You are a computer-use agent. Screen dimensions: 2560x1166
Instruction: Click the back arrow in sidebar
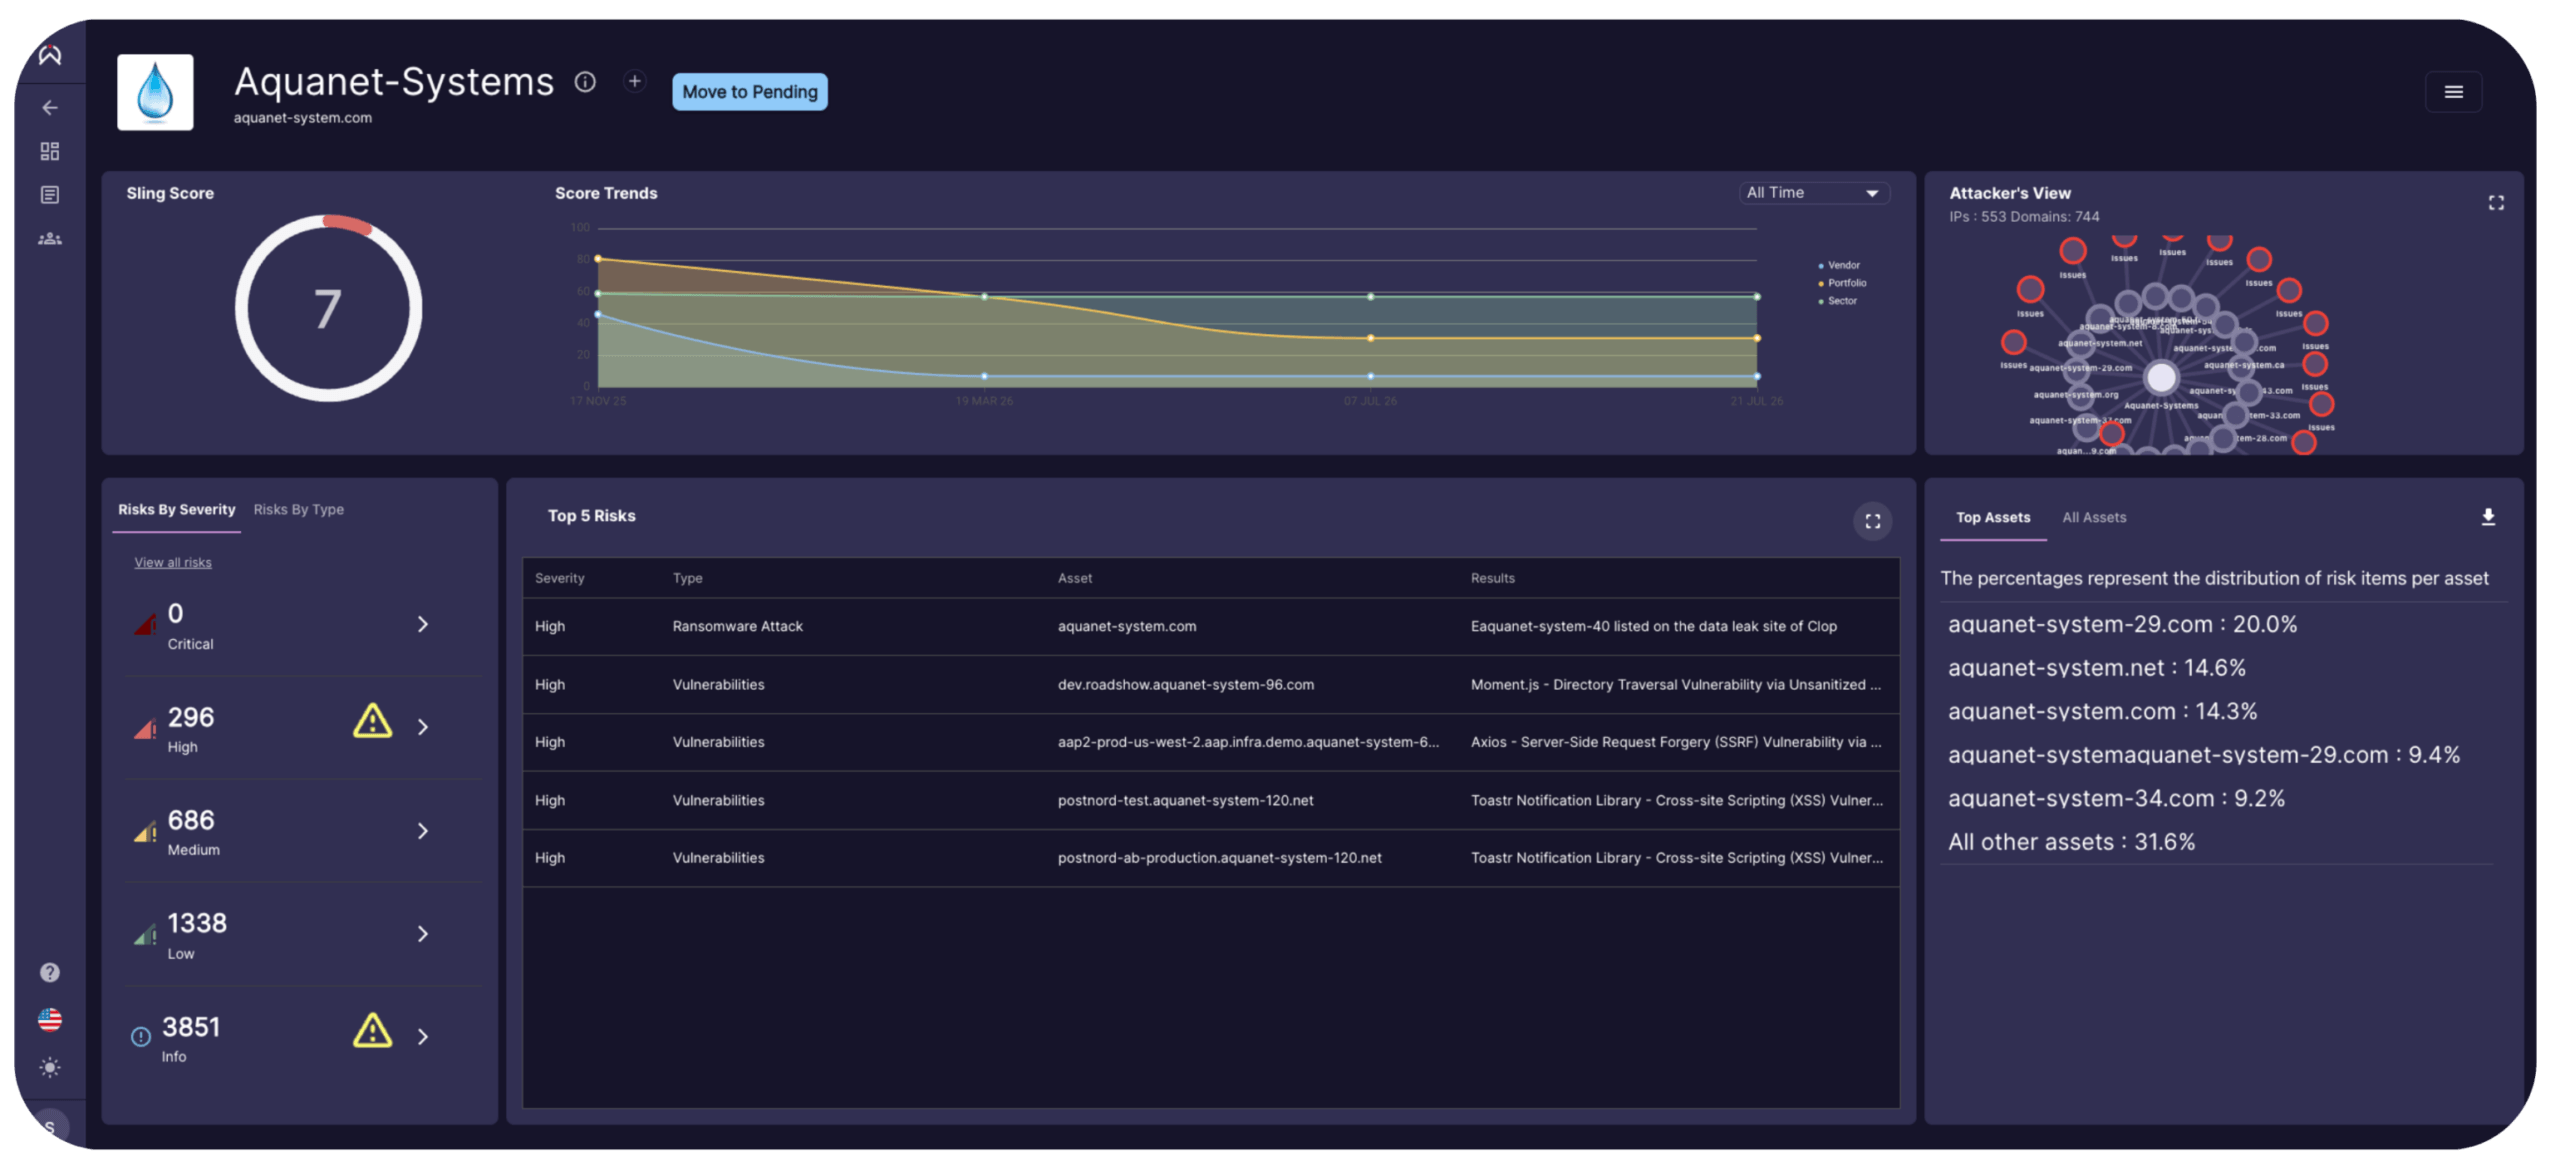coord(49,107)
